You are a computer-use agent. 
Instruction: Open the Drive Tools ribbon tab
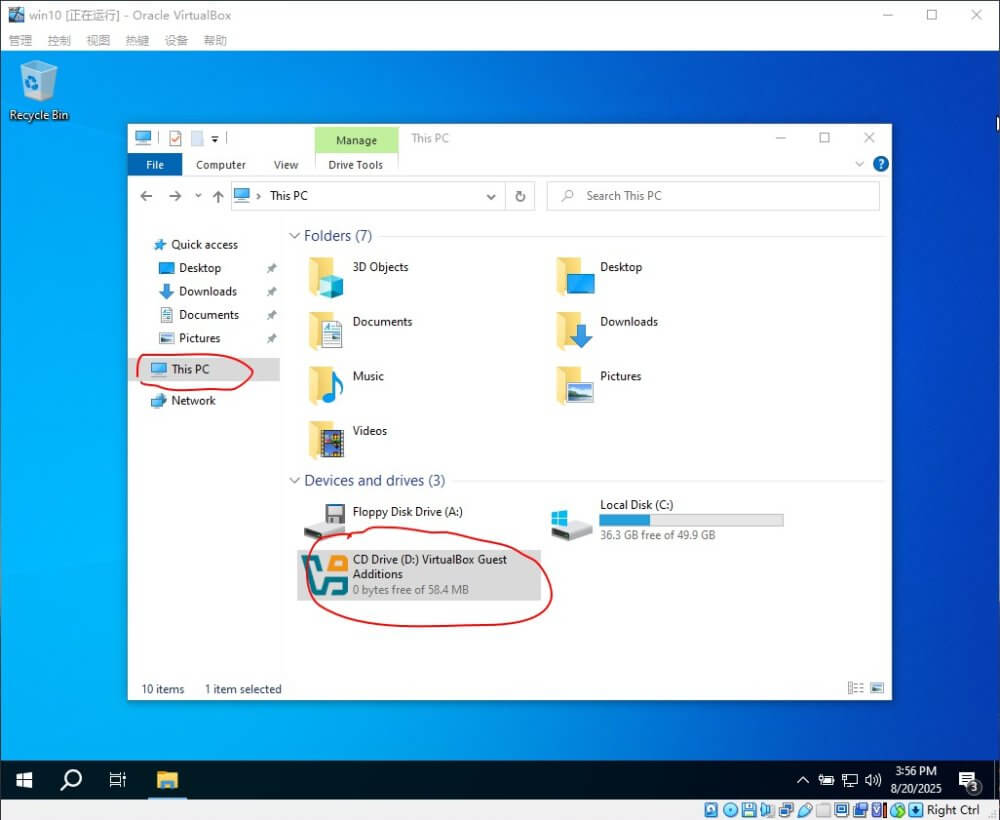[356, 165]
